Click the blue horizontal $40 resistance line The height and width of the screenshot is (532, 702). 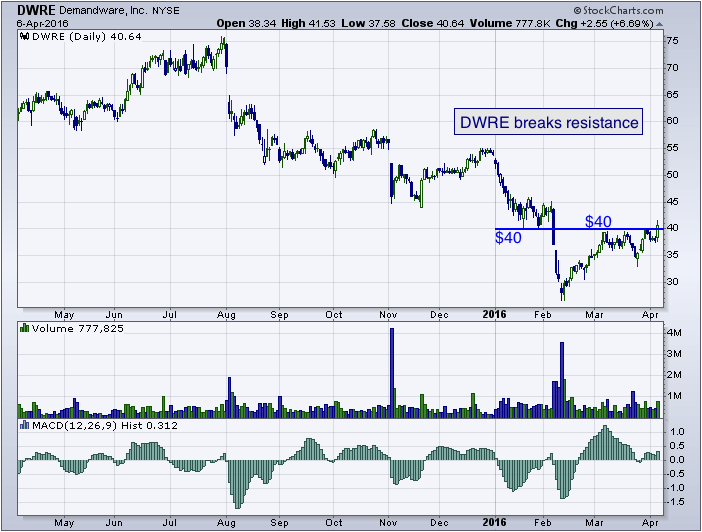pos(579,229)
